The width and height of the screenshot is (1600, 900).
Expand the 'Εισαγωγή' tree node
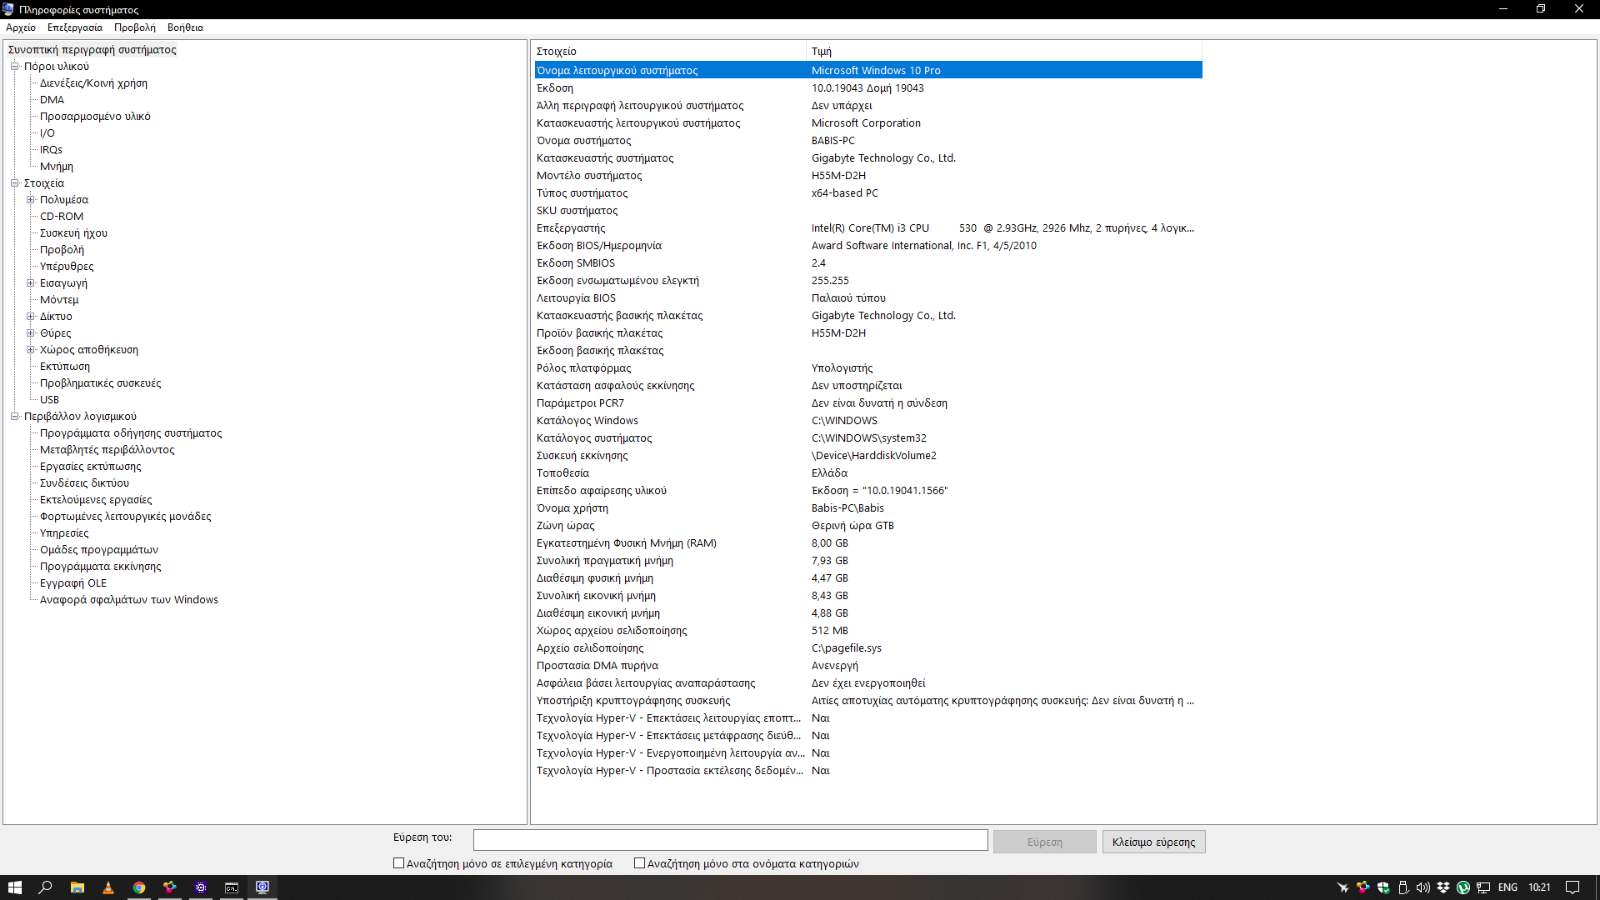pyautogui.click(x=31, y=283)
